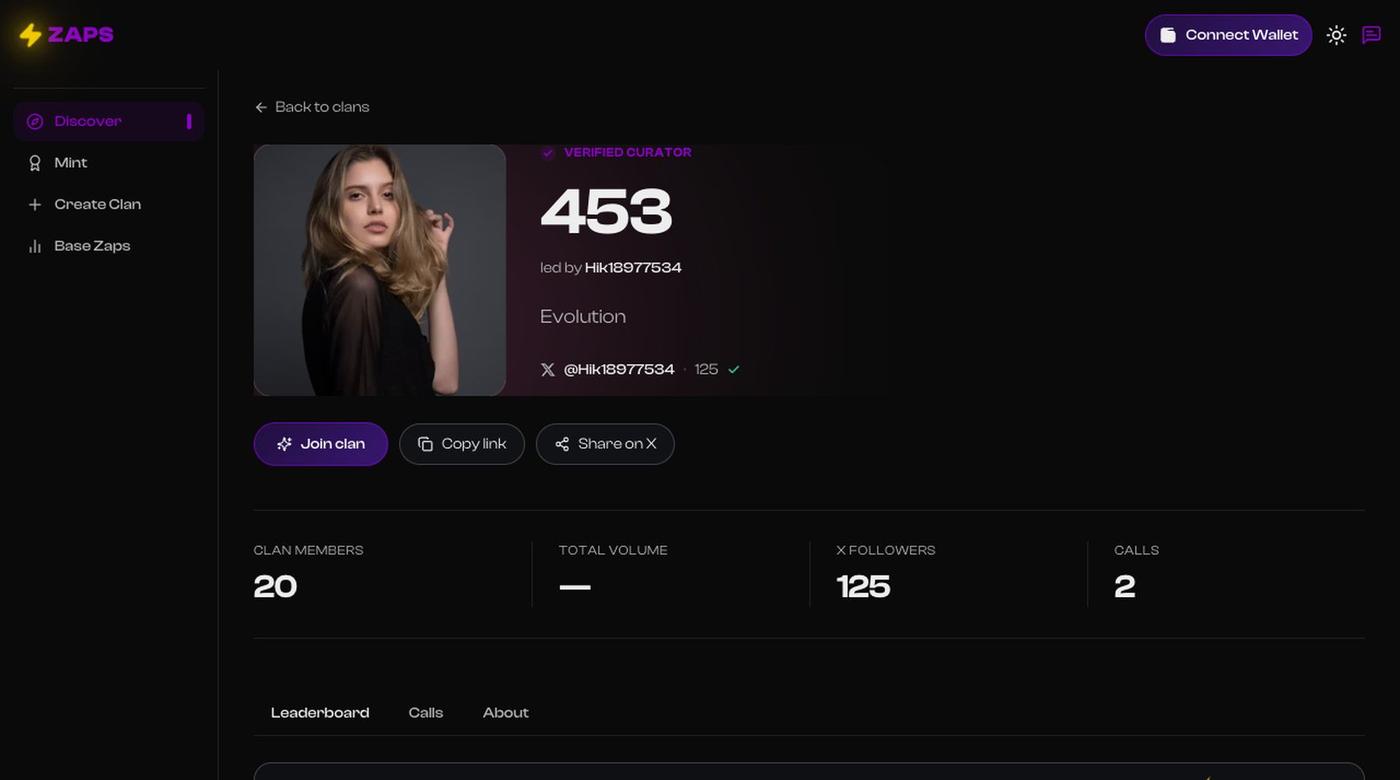Screen dimensions: 1400x780
Task: Click the Base Zaps bar chart icon
Action: (35, 246)
